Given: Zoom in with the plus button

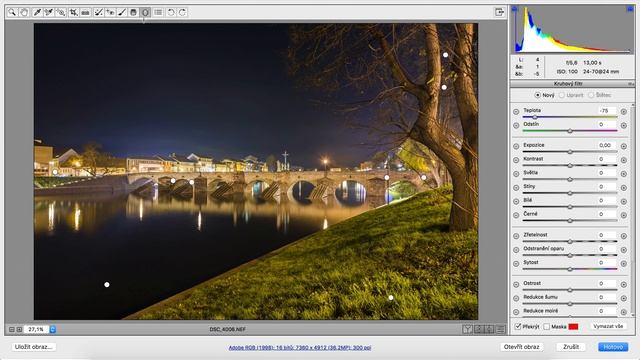Looking at the screenshot, I should pos(19,329).
